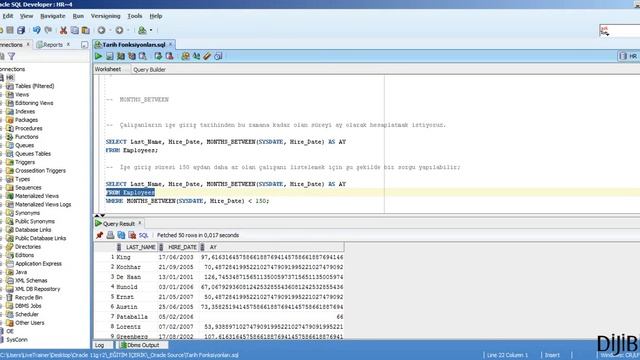Pin the query result with the pushpin icon
The width and height of the screenshot is (640, 360).
[x=99, y=235]
